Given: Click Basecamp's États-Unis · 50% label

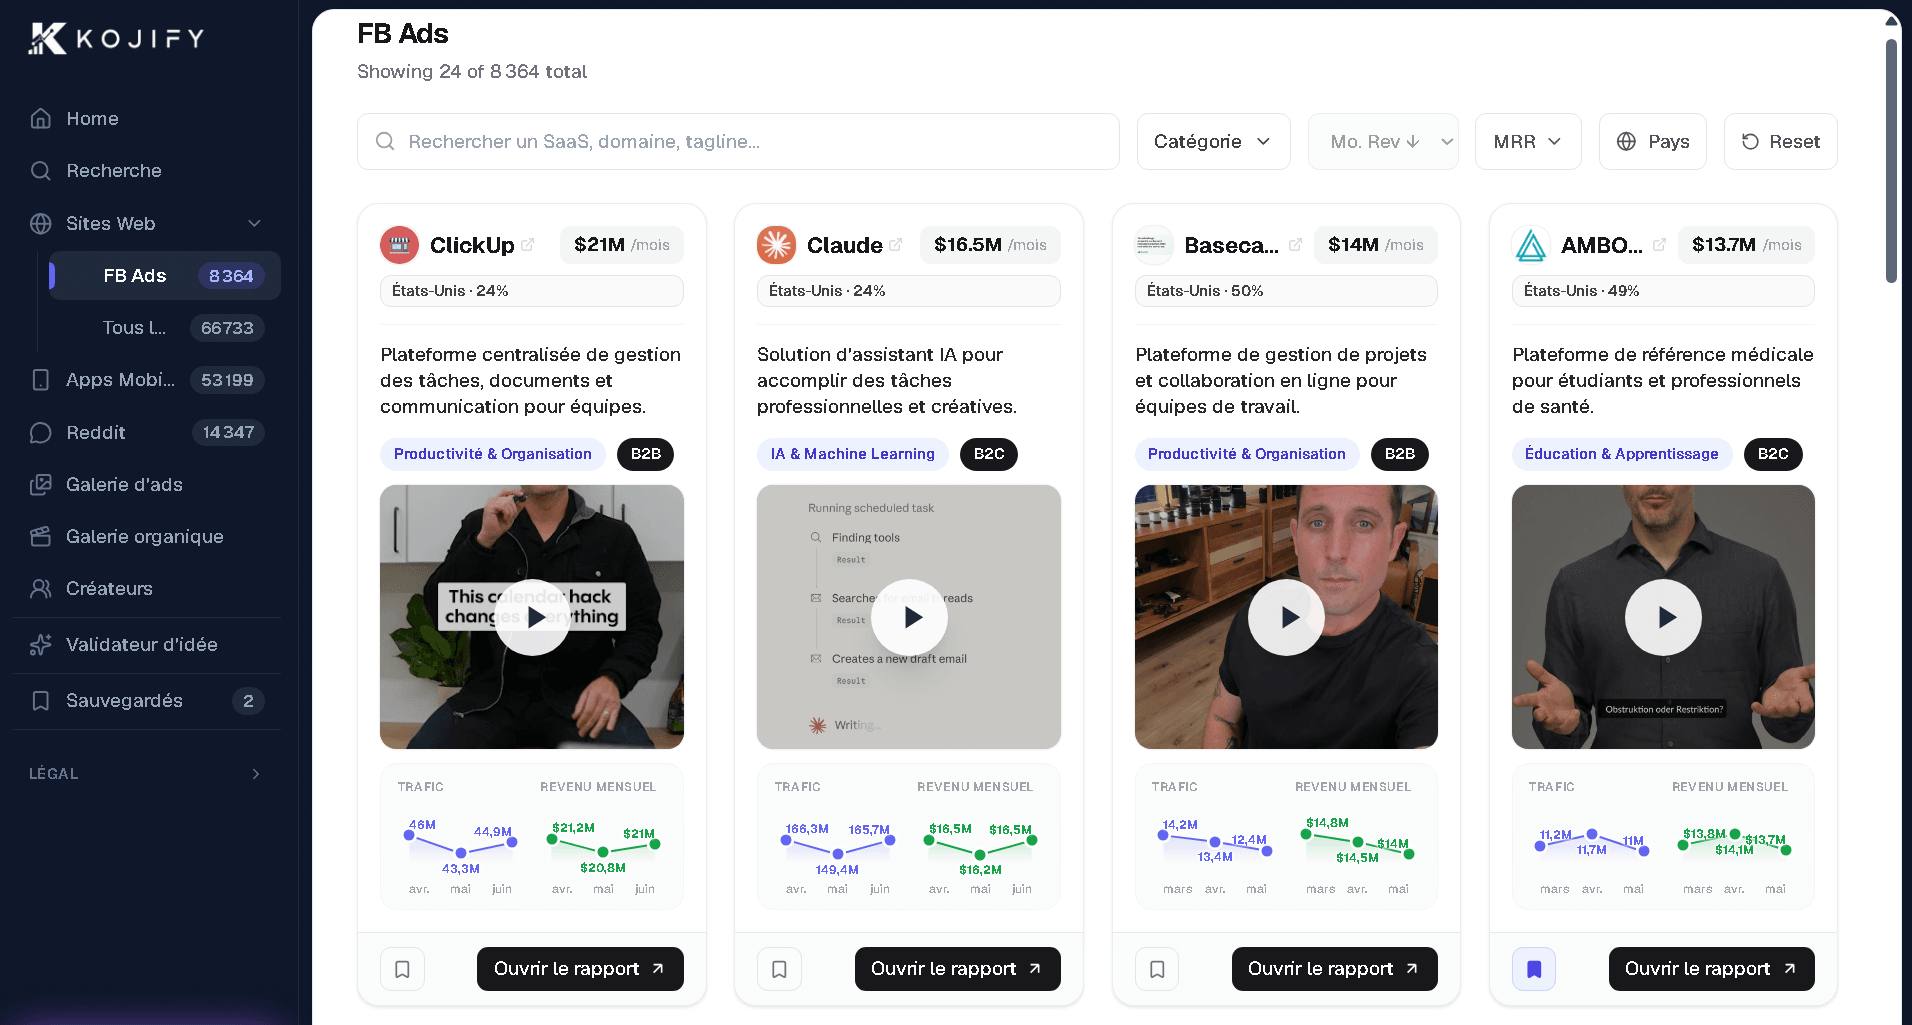Looking at the screenshot, I should click(x=1286, y=291).
